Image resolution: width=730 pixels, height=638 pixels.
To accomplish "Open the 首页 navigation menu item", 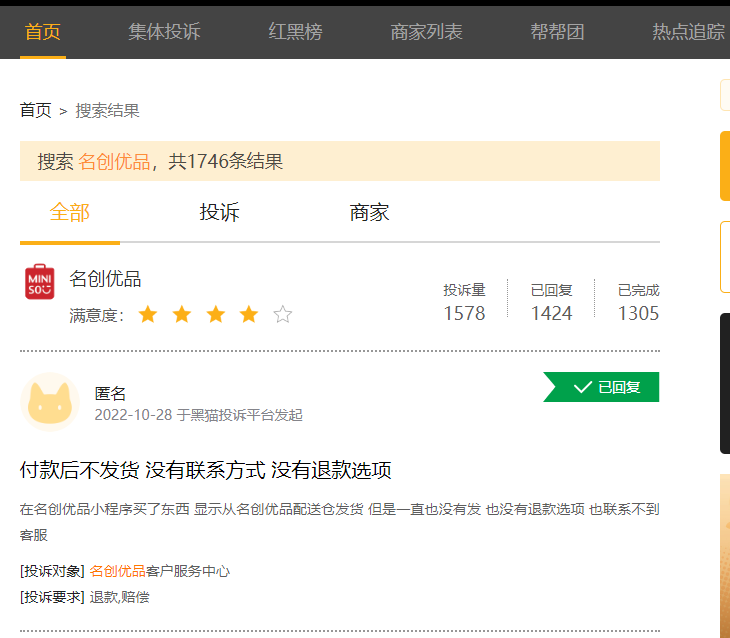I will 43,31.
